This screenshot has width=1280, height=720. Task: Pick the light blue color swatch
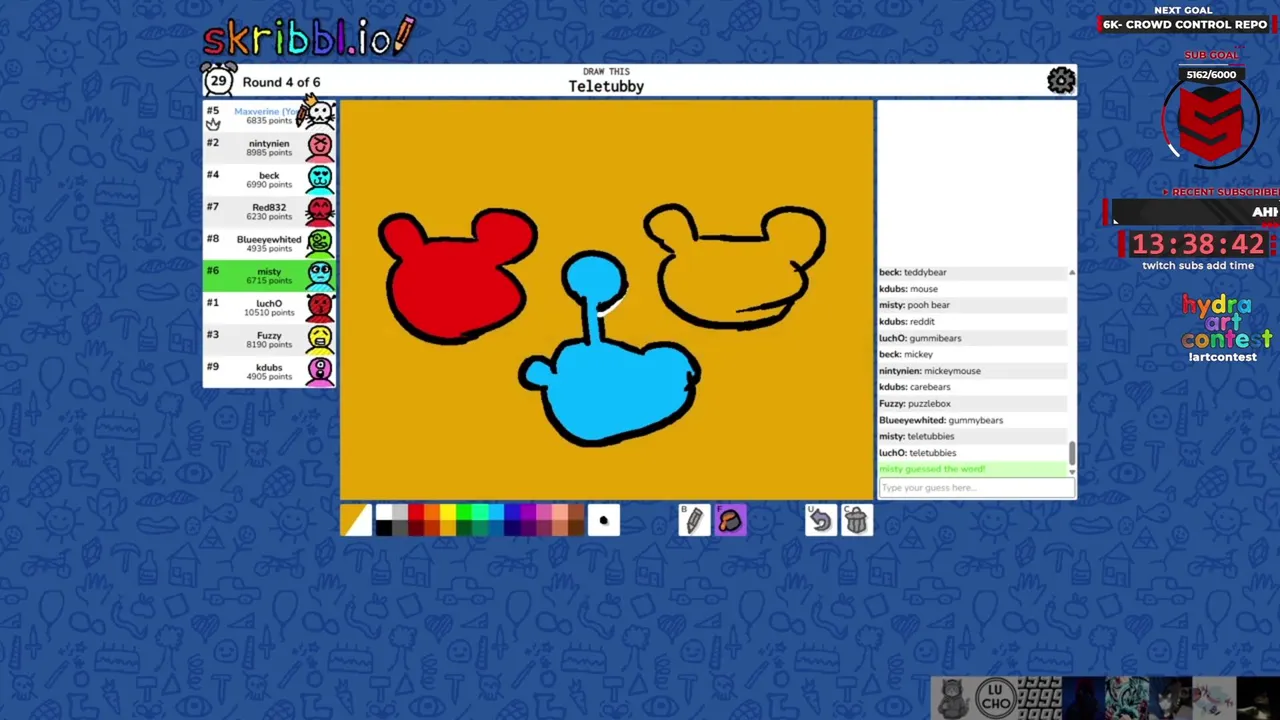(496, 512)
